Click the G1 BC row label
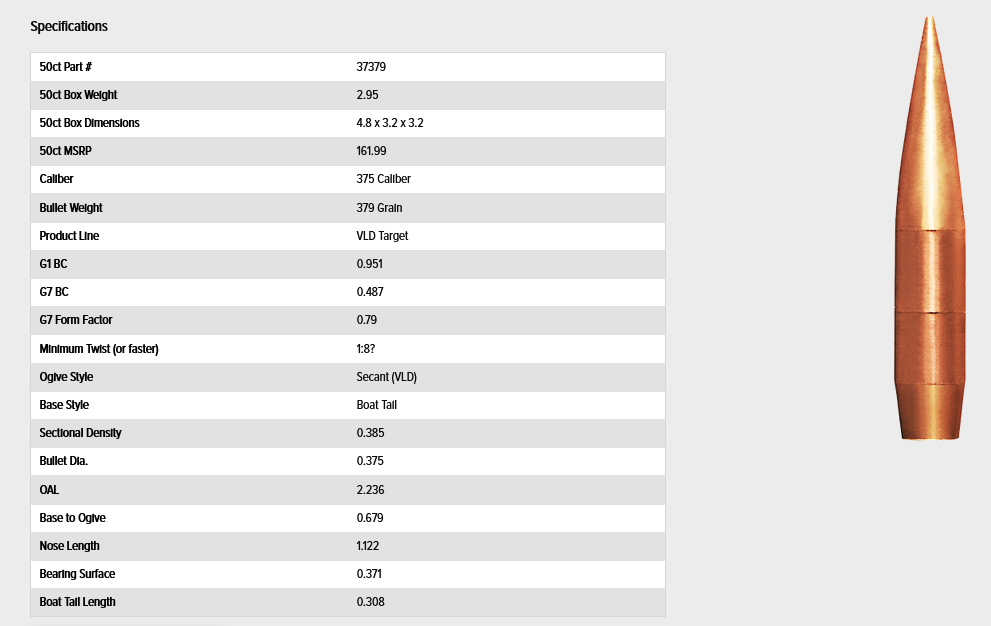 pyautogui.click(x=53, y=264)
